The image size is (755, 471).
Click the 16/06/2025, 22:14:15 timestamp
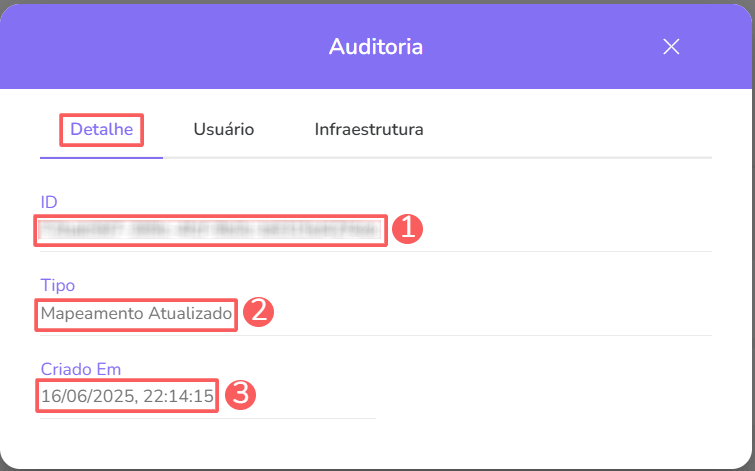click(x=127, y=397)
